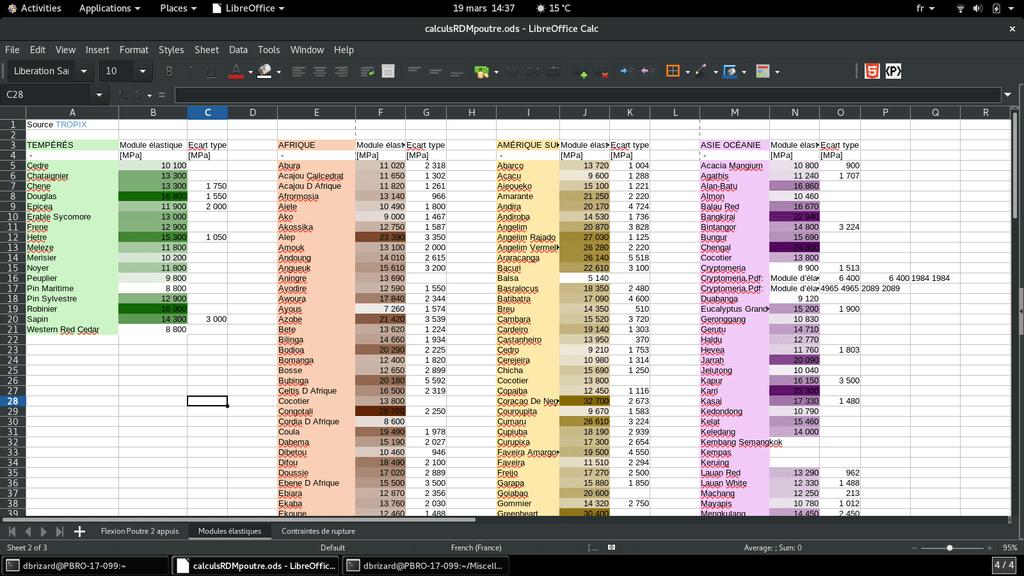This screenshot has width=1024, height=576.
Task: Toggle italic formatting
Action: point(190,71)
